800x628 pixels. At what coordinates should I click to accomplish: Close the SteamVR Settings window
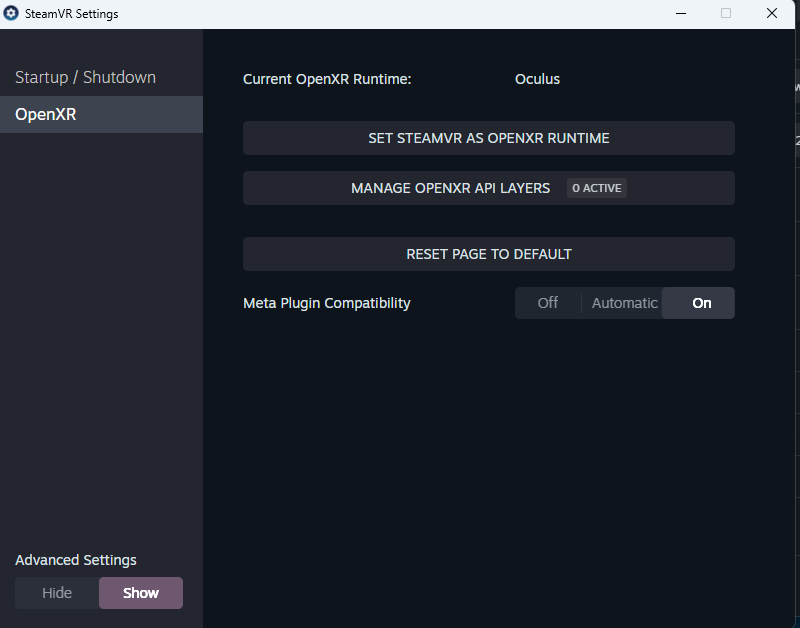coord(771,13)
